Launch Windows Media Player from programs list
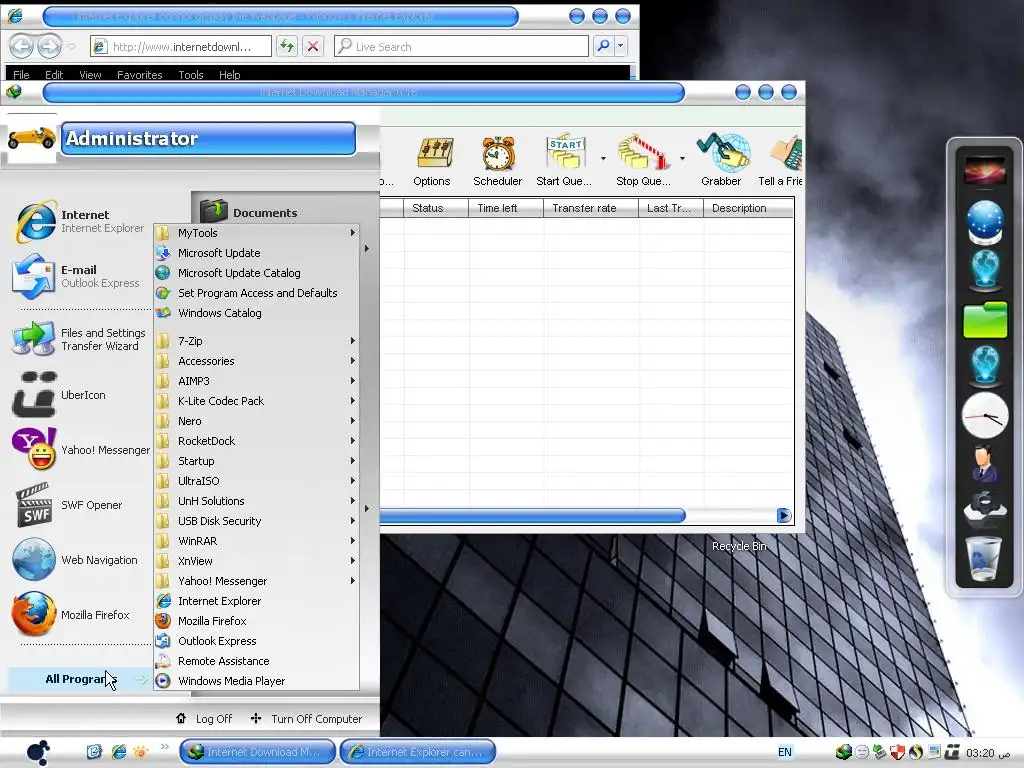Viewport: 1024px width, 768px height. [x=257, y=681]
